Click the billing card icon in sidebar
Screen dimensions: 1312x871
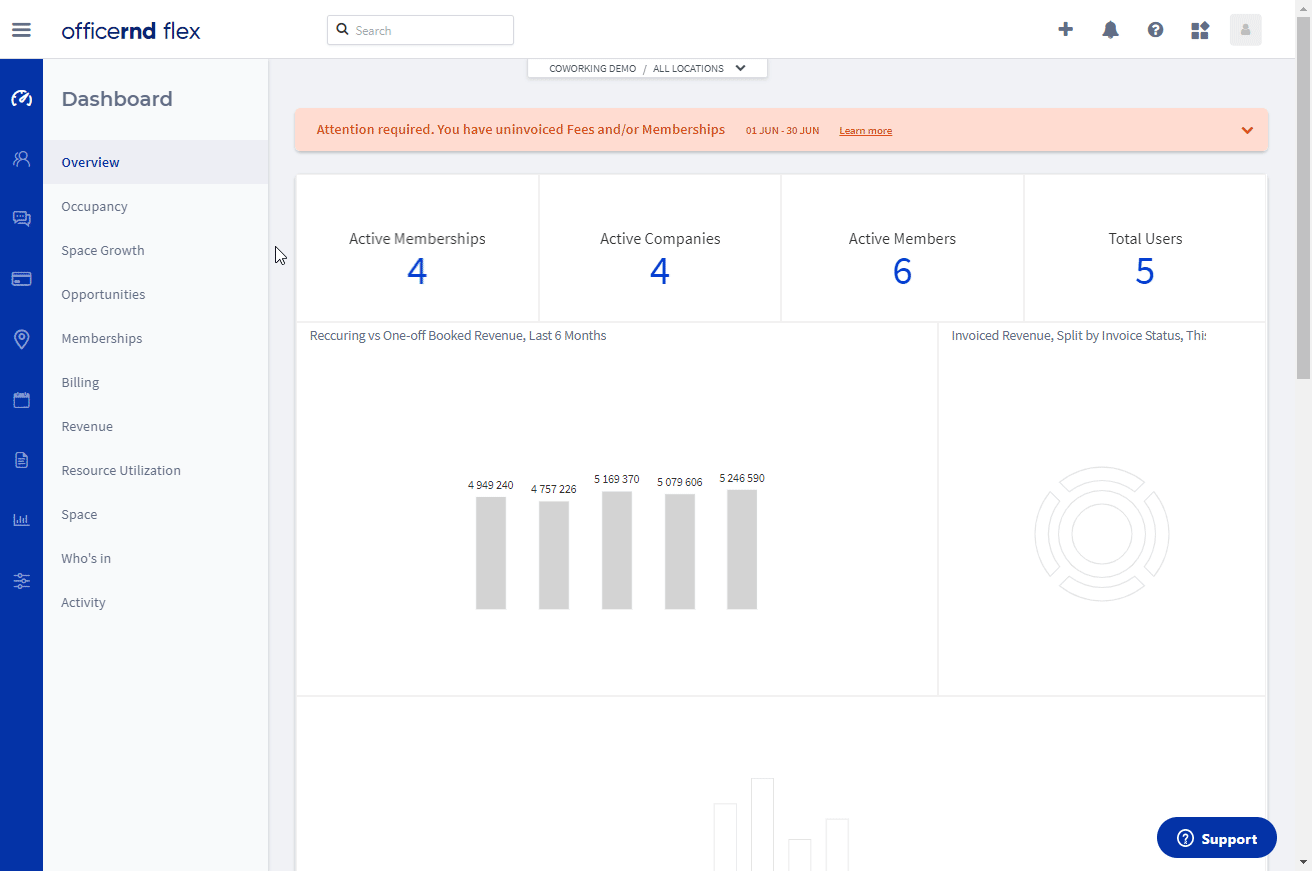point(21,279)
